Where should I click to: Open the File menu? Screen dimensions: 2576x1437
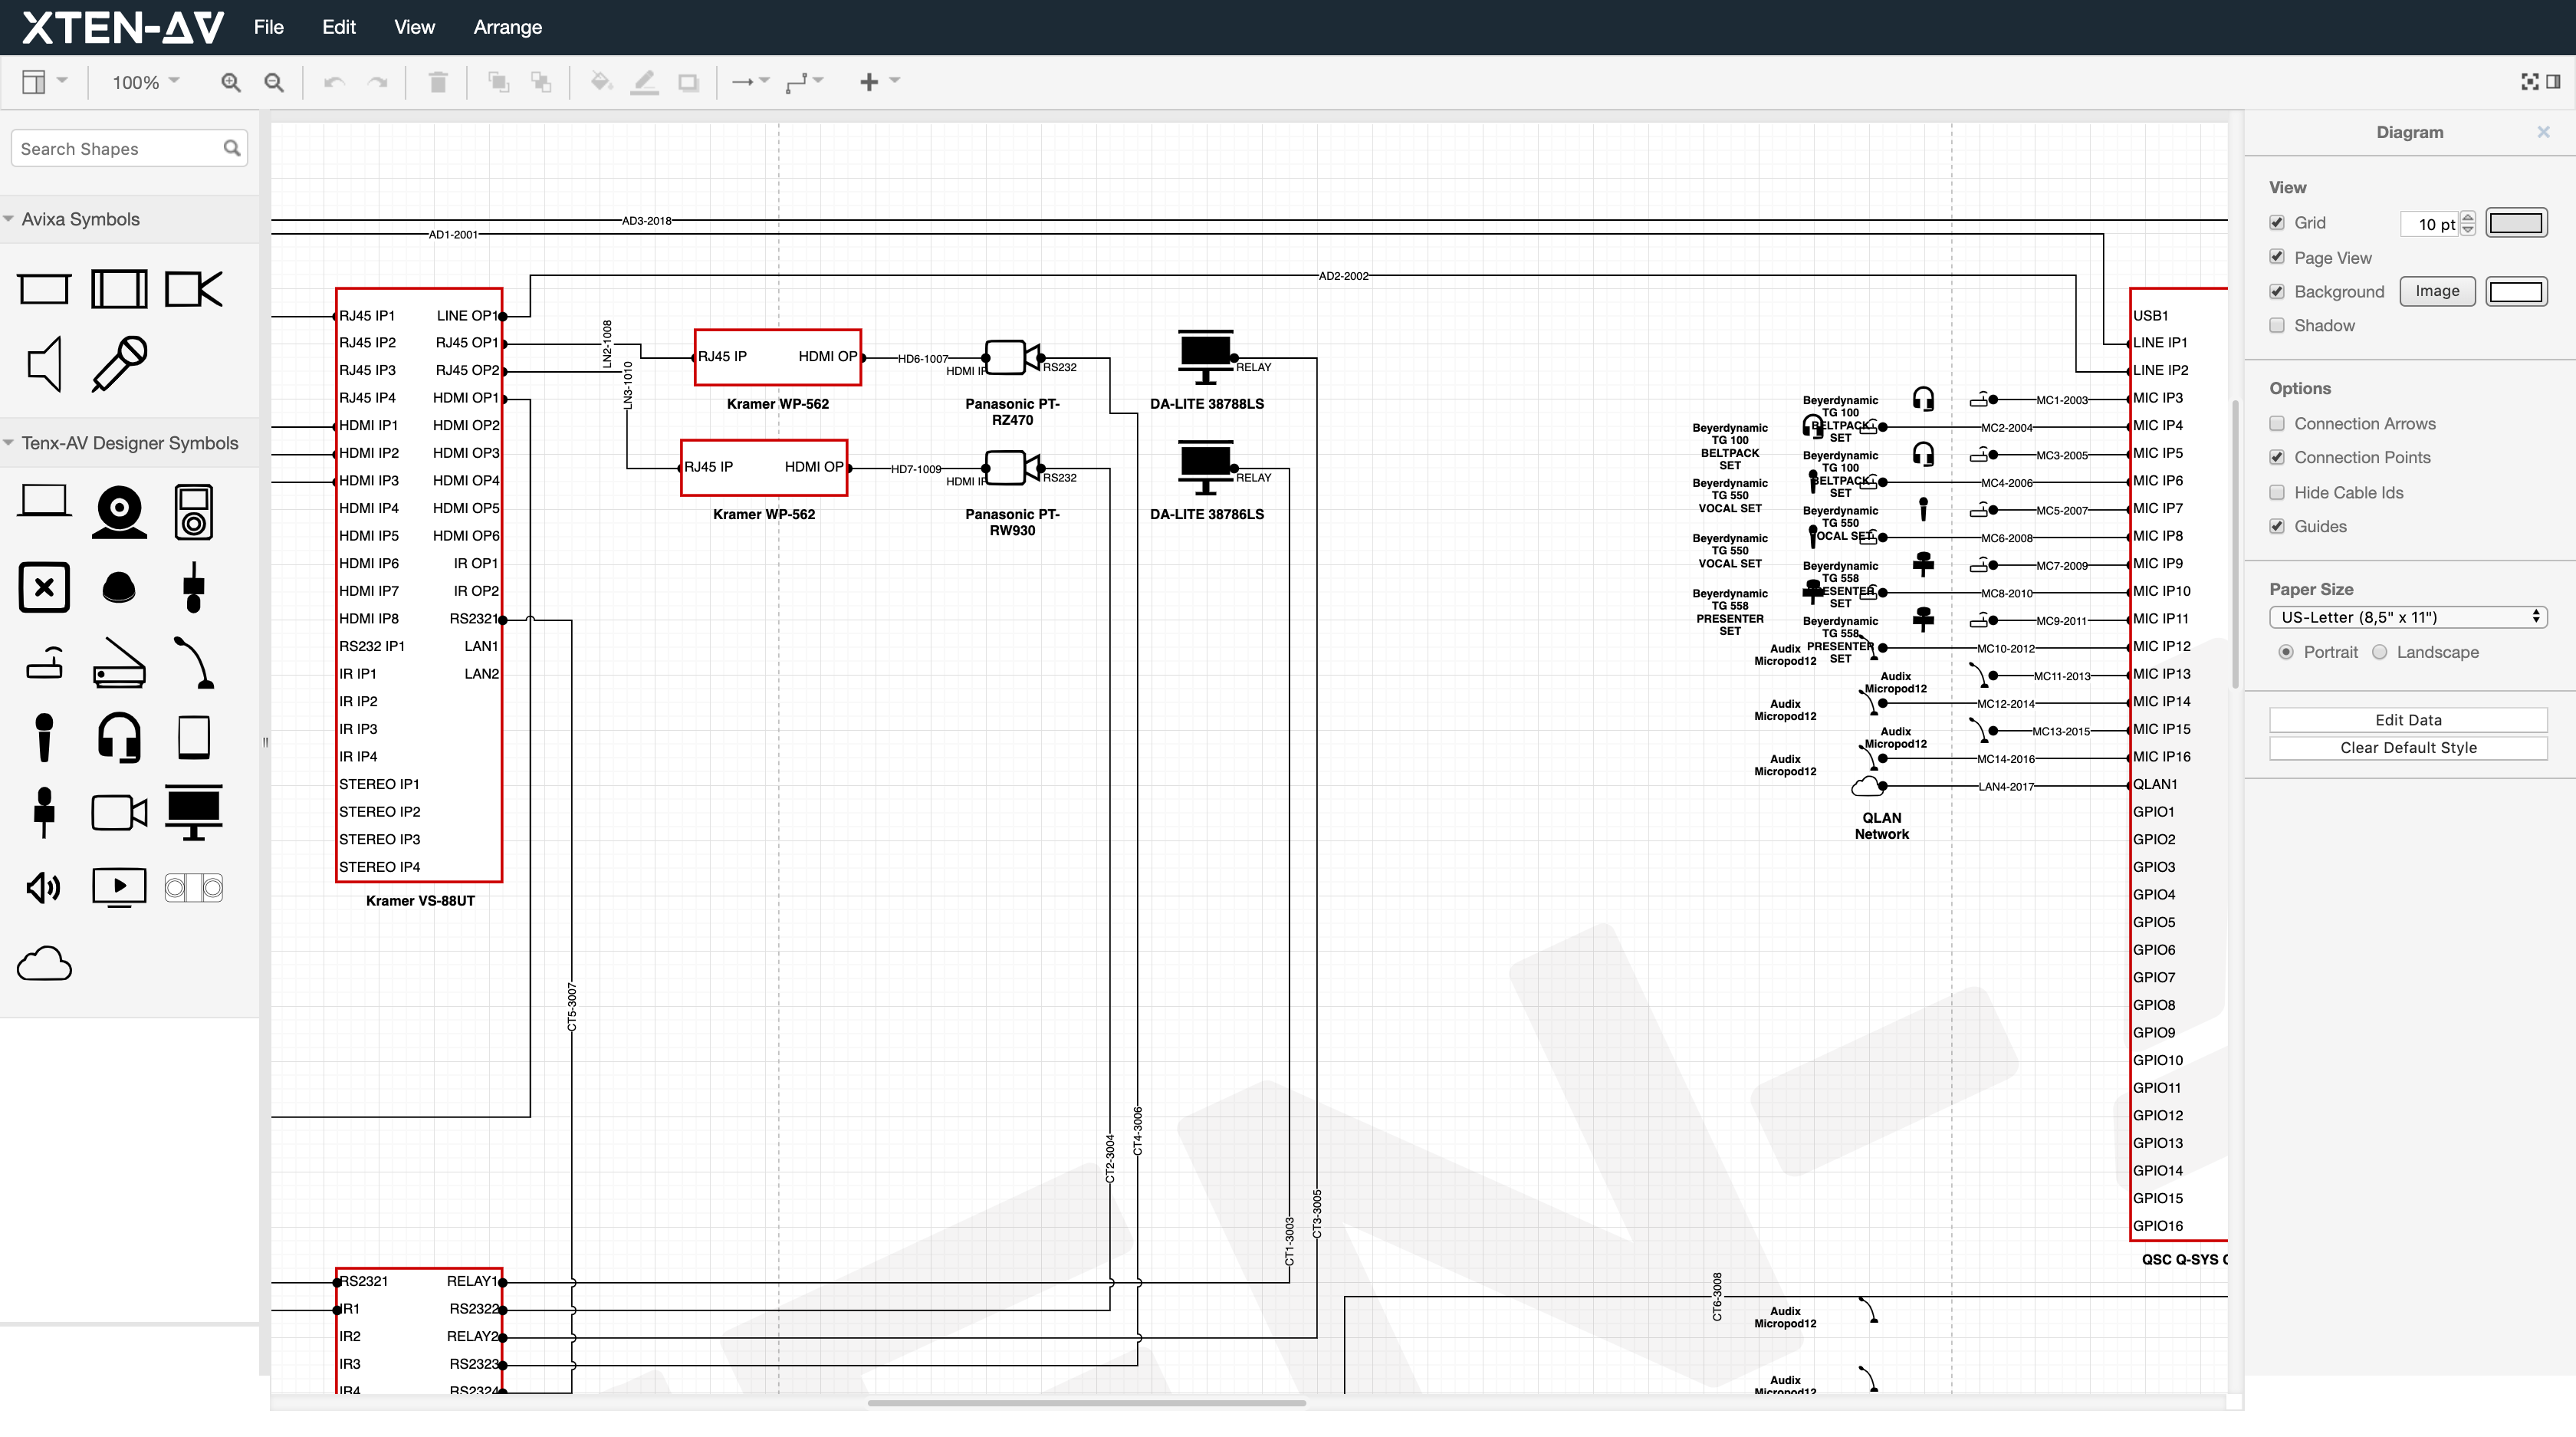point(268,27)
